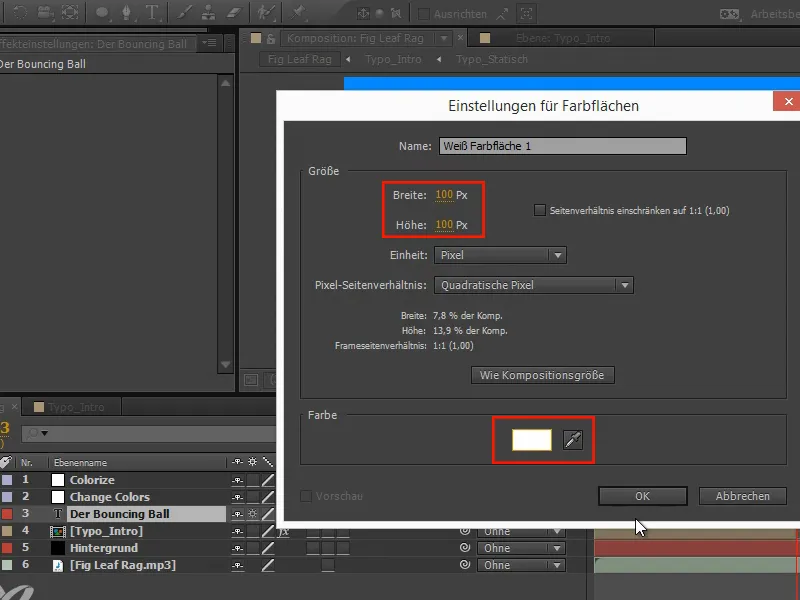The width and height of the screenshot is (800, 600).
Task: Open the Pixel-Seitenverhältnis dropdown
Action: coord(534,285)
